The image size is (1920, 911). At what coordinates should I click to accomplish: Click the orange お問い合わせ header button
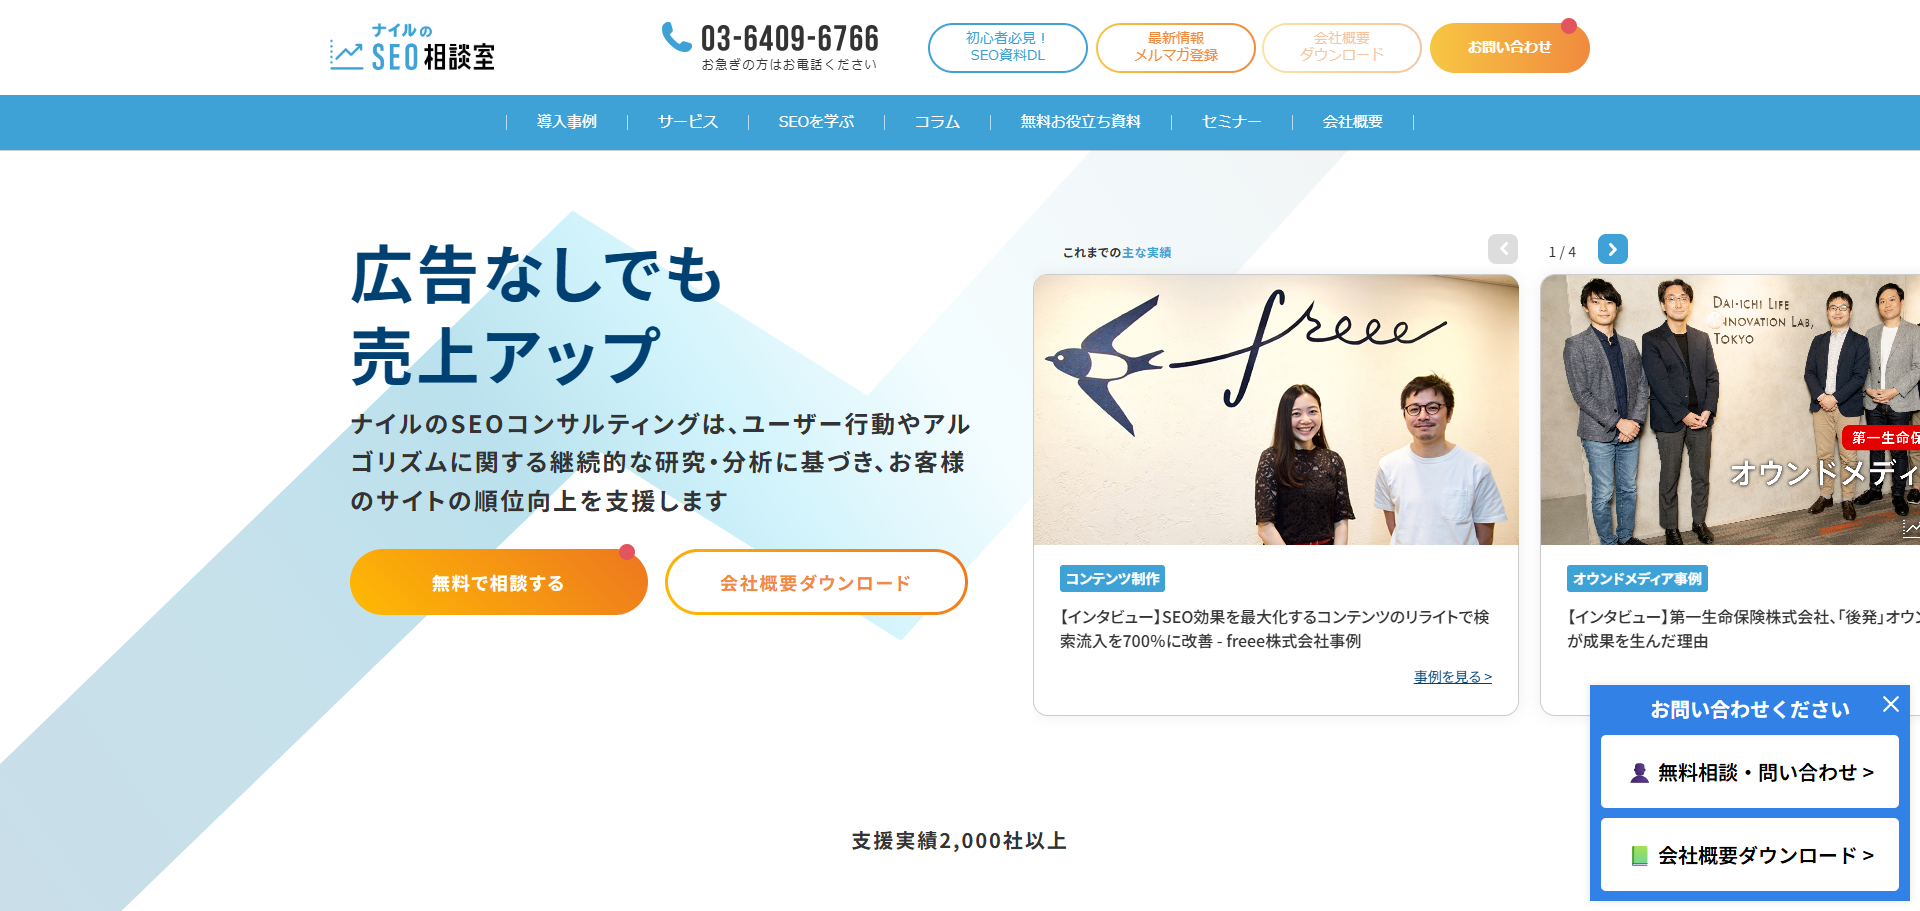(x=1509, y=47)
